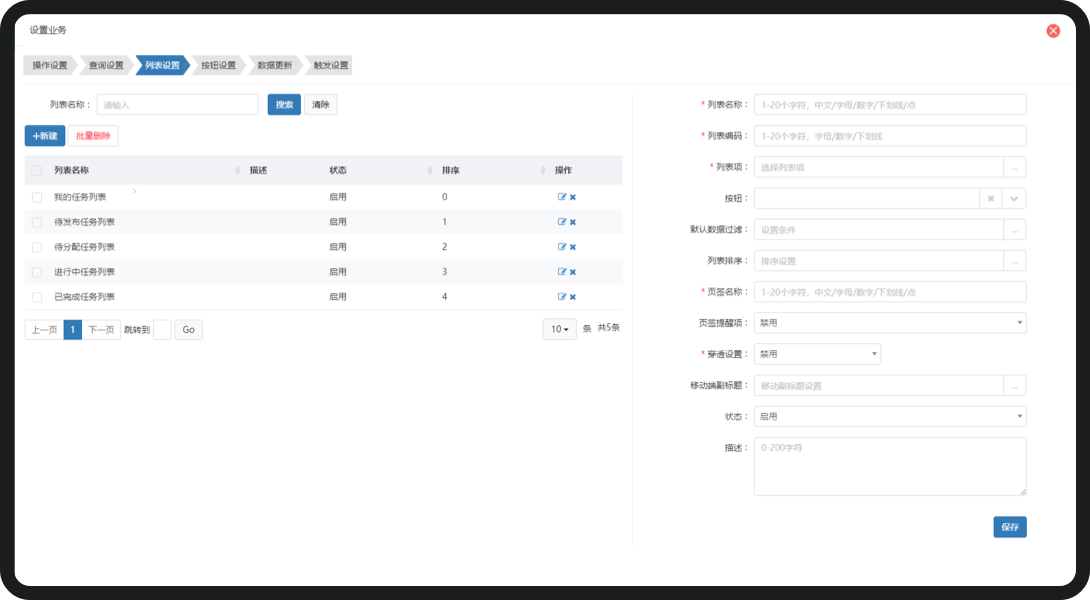1090x600 pixels.
Task: Check the 已完成任务列表 row checkbox
Action: [37, 298]
